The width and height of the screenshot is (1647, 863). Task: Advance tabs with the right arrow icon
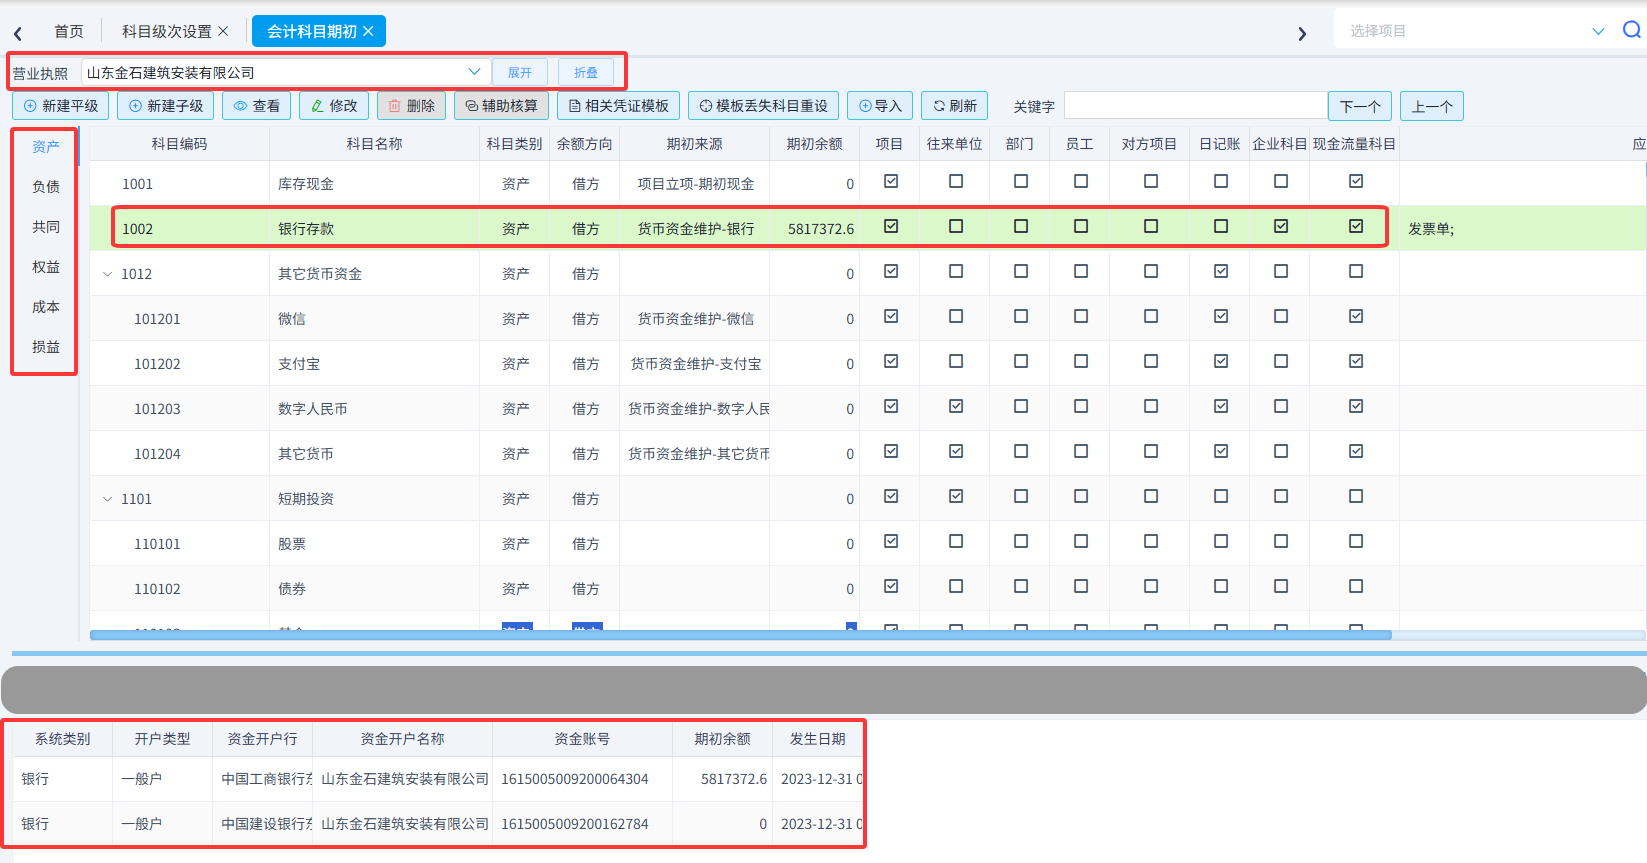(1302, 33)
